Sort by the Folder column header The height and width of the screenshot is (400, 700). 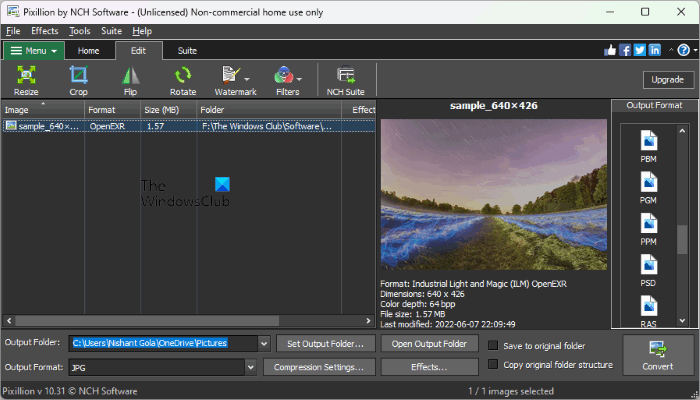click(x=269, y=110)
